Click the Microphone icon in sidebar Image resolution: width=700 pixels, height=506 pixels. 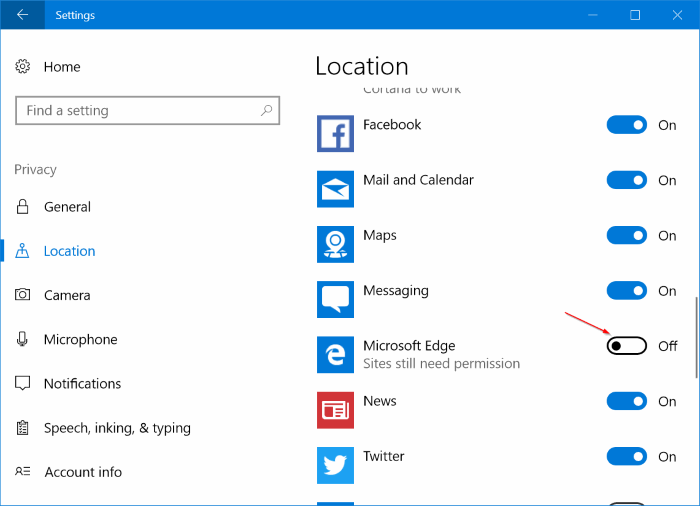point(22,339)
